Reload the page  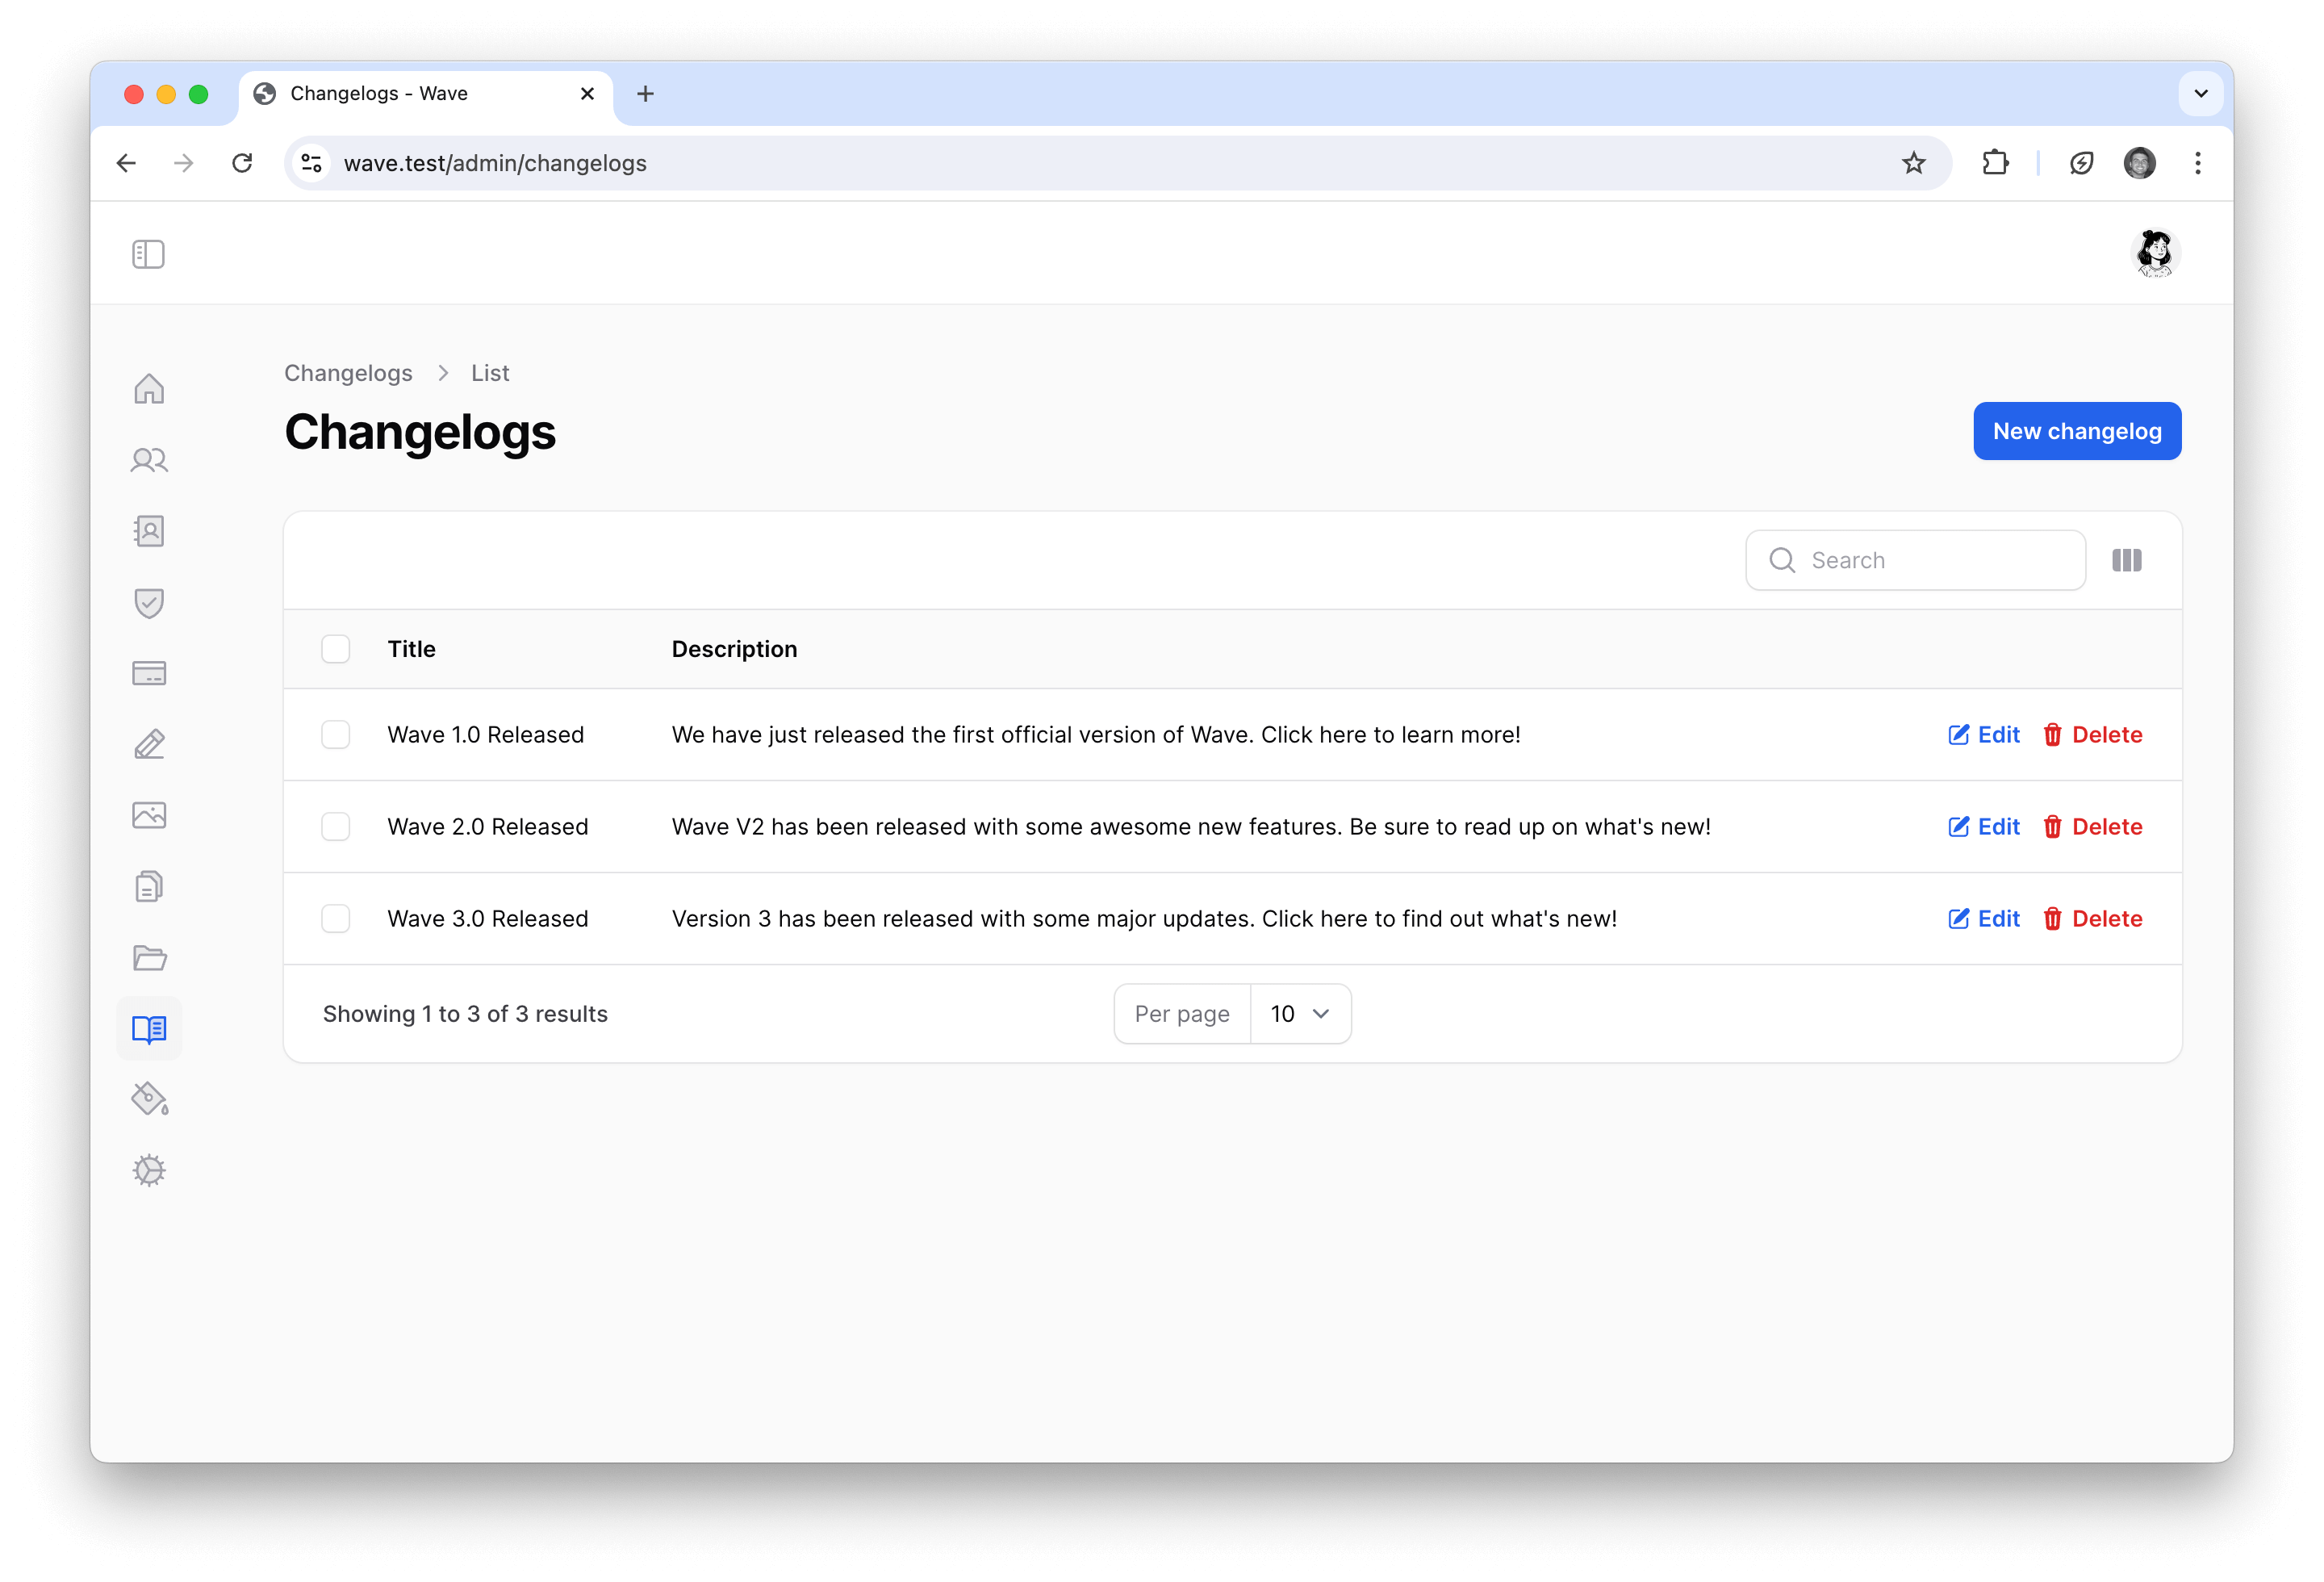[242, 163]
